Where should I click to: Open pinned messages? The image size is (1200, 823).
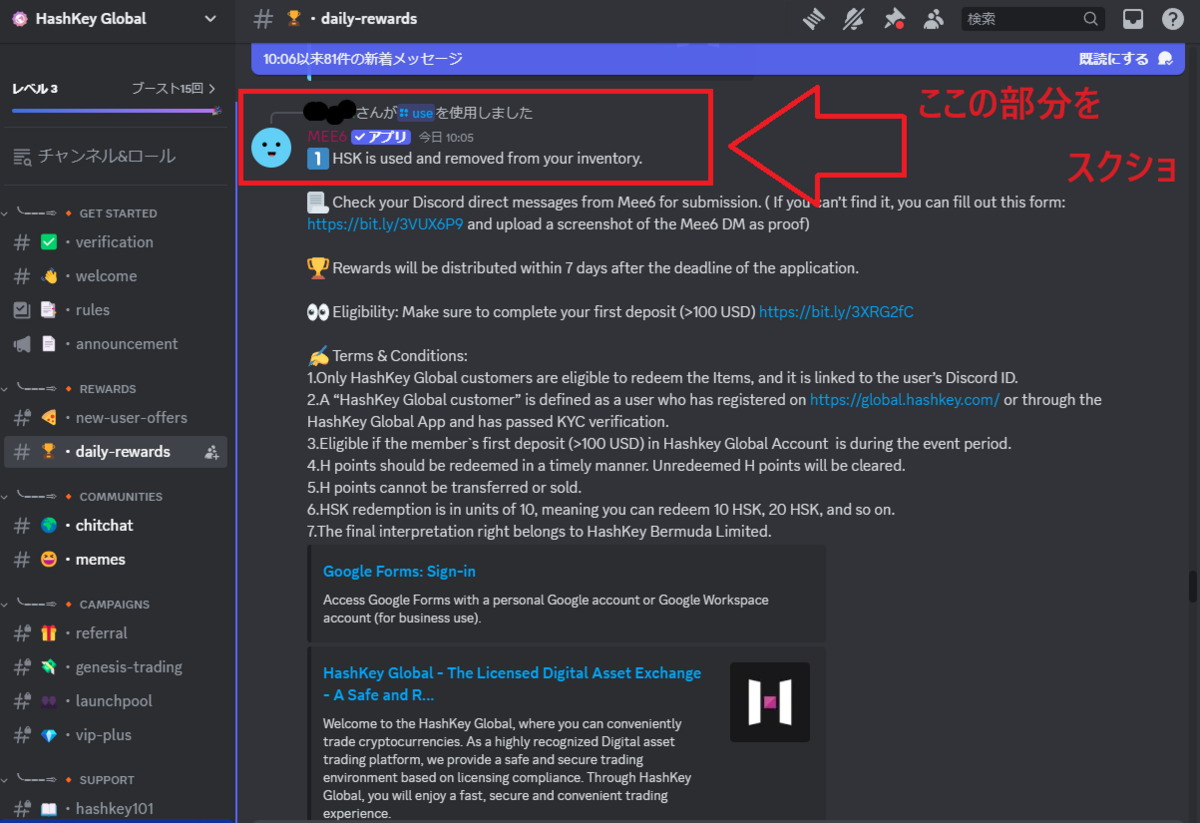click(x=894, y=18)
